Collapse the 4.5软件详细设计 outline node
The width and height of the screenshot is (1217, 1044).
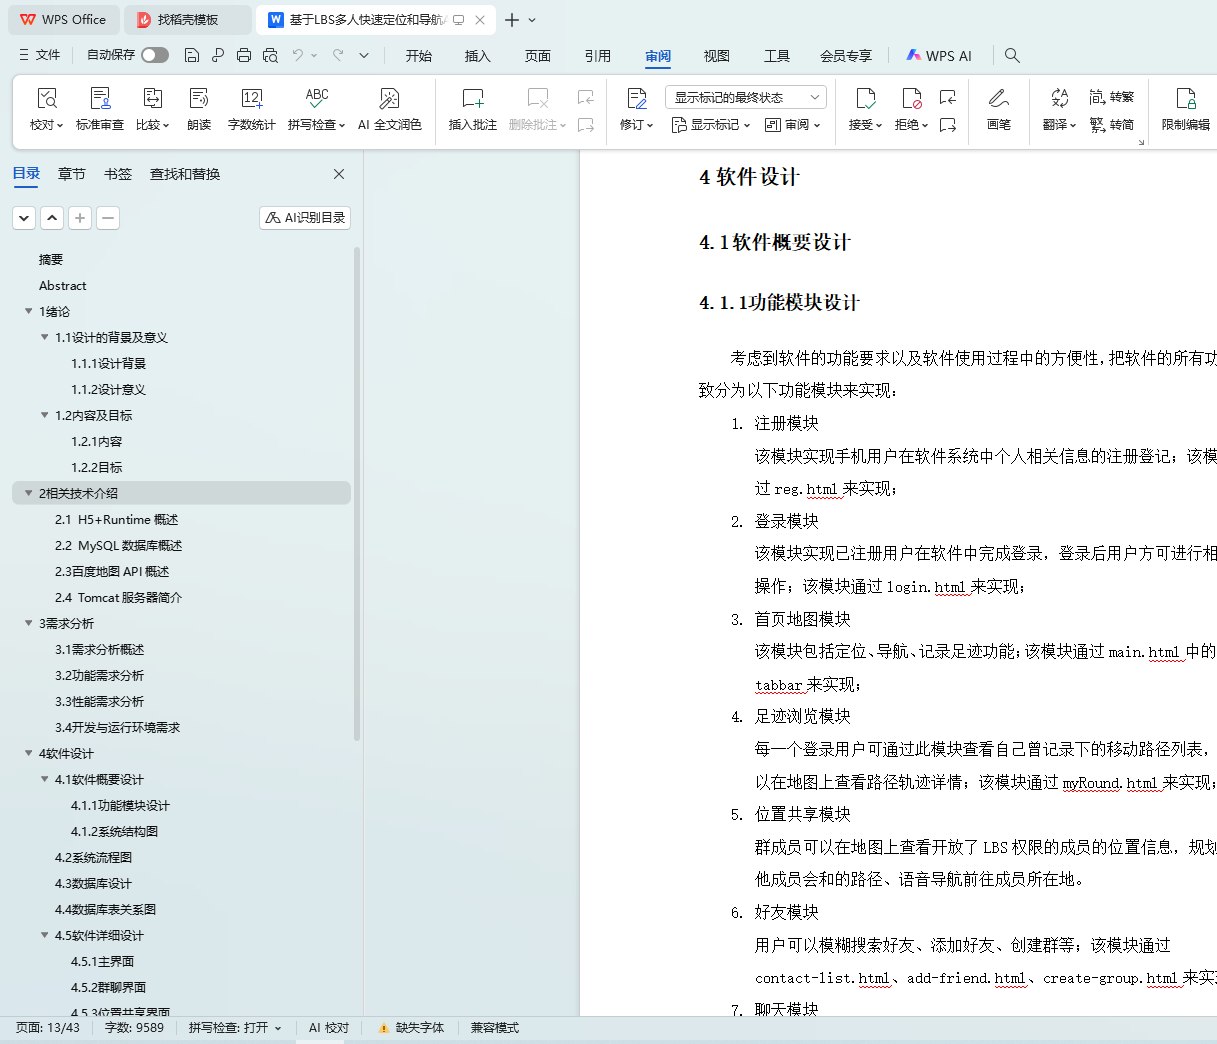pos(45,936)
